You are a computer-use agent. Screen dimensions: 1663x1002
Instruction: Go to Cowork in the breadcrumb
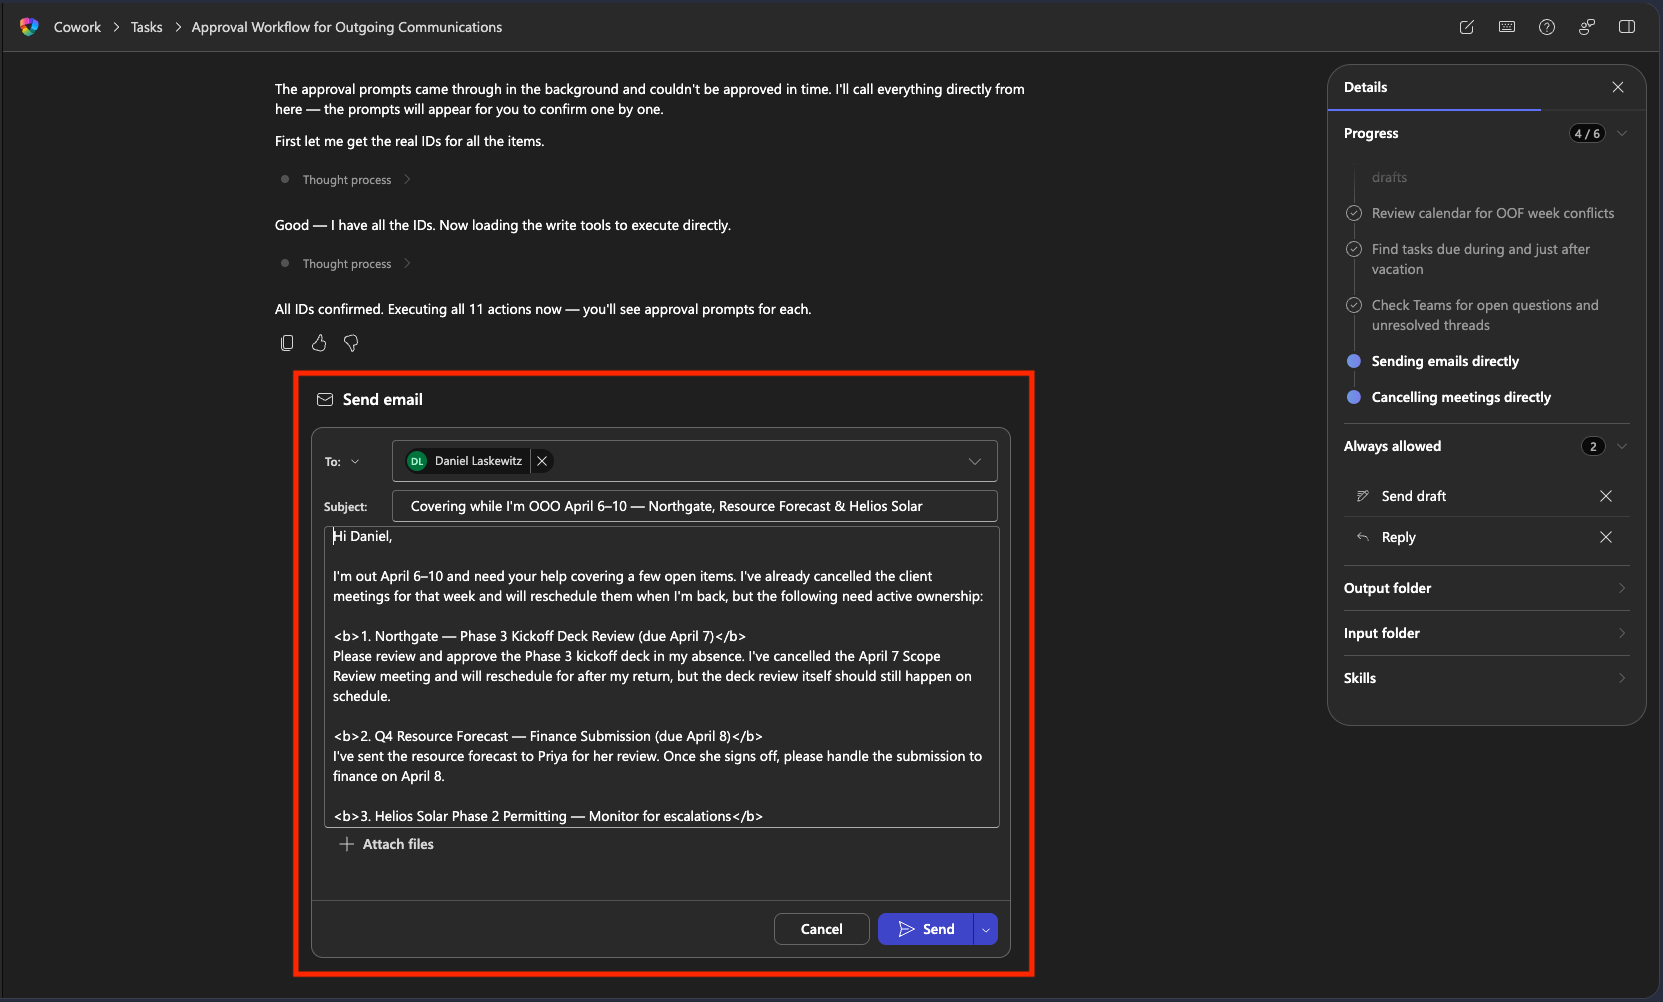coord(77,27)
